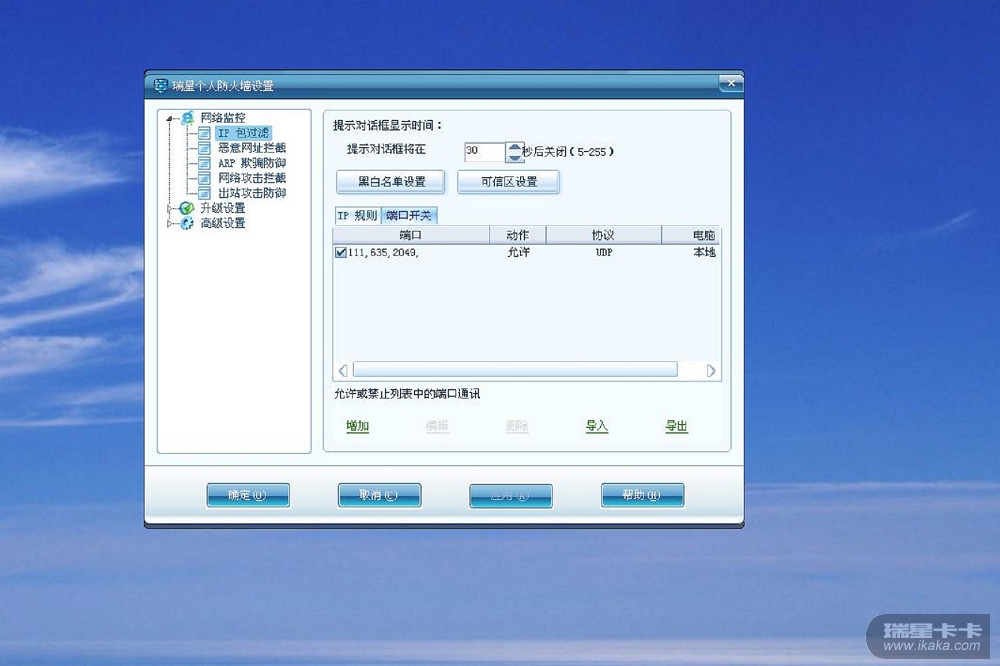Collapse the 网络监控 tree node
Viewport: 1000px width, 666px height.
click(170, 119)
